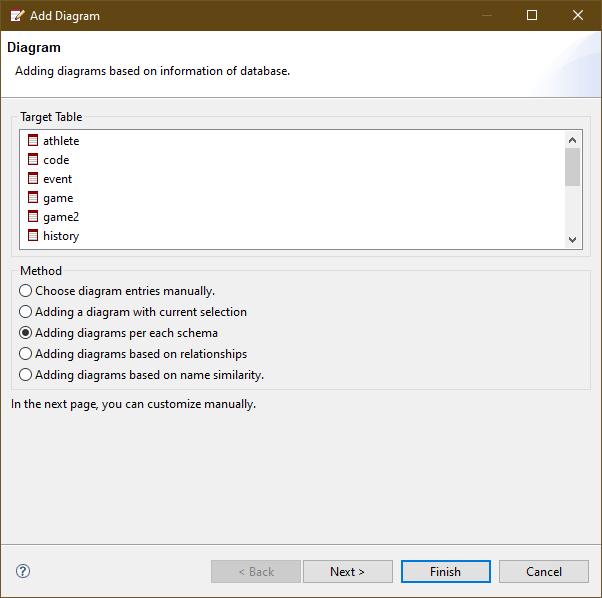Click the table icon next to event
This screenshot has height=598, width=602.
tap(33, 179)
